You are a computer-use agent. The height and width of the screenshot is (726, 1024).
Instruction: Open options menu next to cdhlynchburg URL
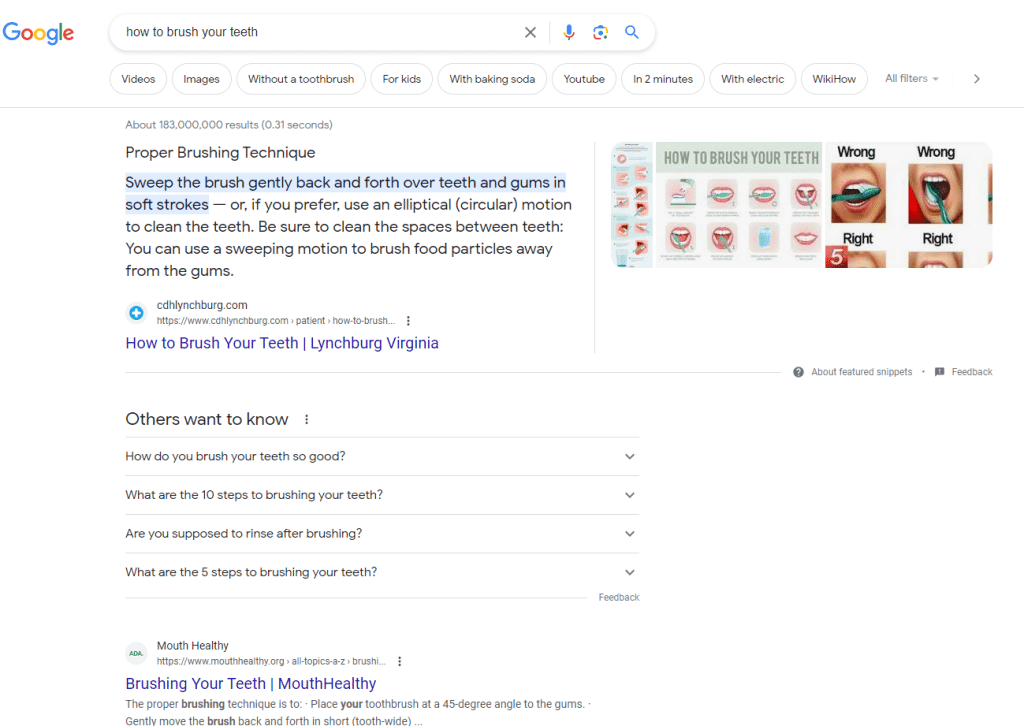click(x=408, y=321)
